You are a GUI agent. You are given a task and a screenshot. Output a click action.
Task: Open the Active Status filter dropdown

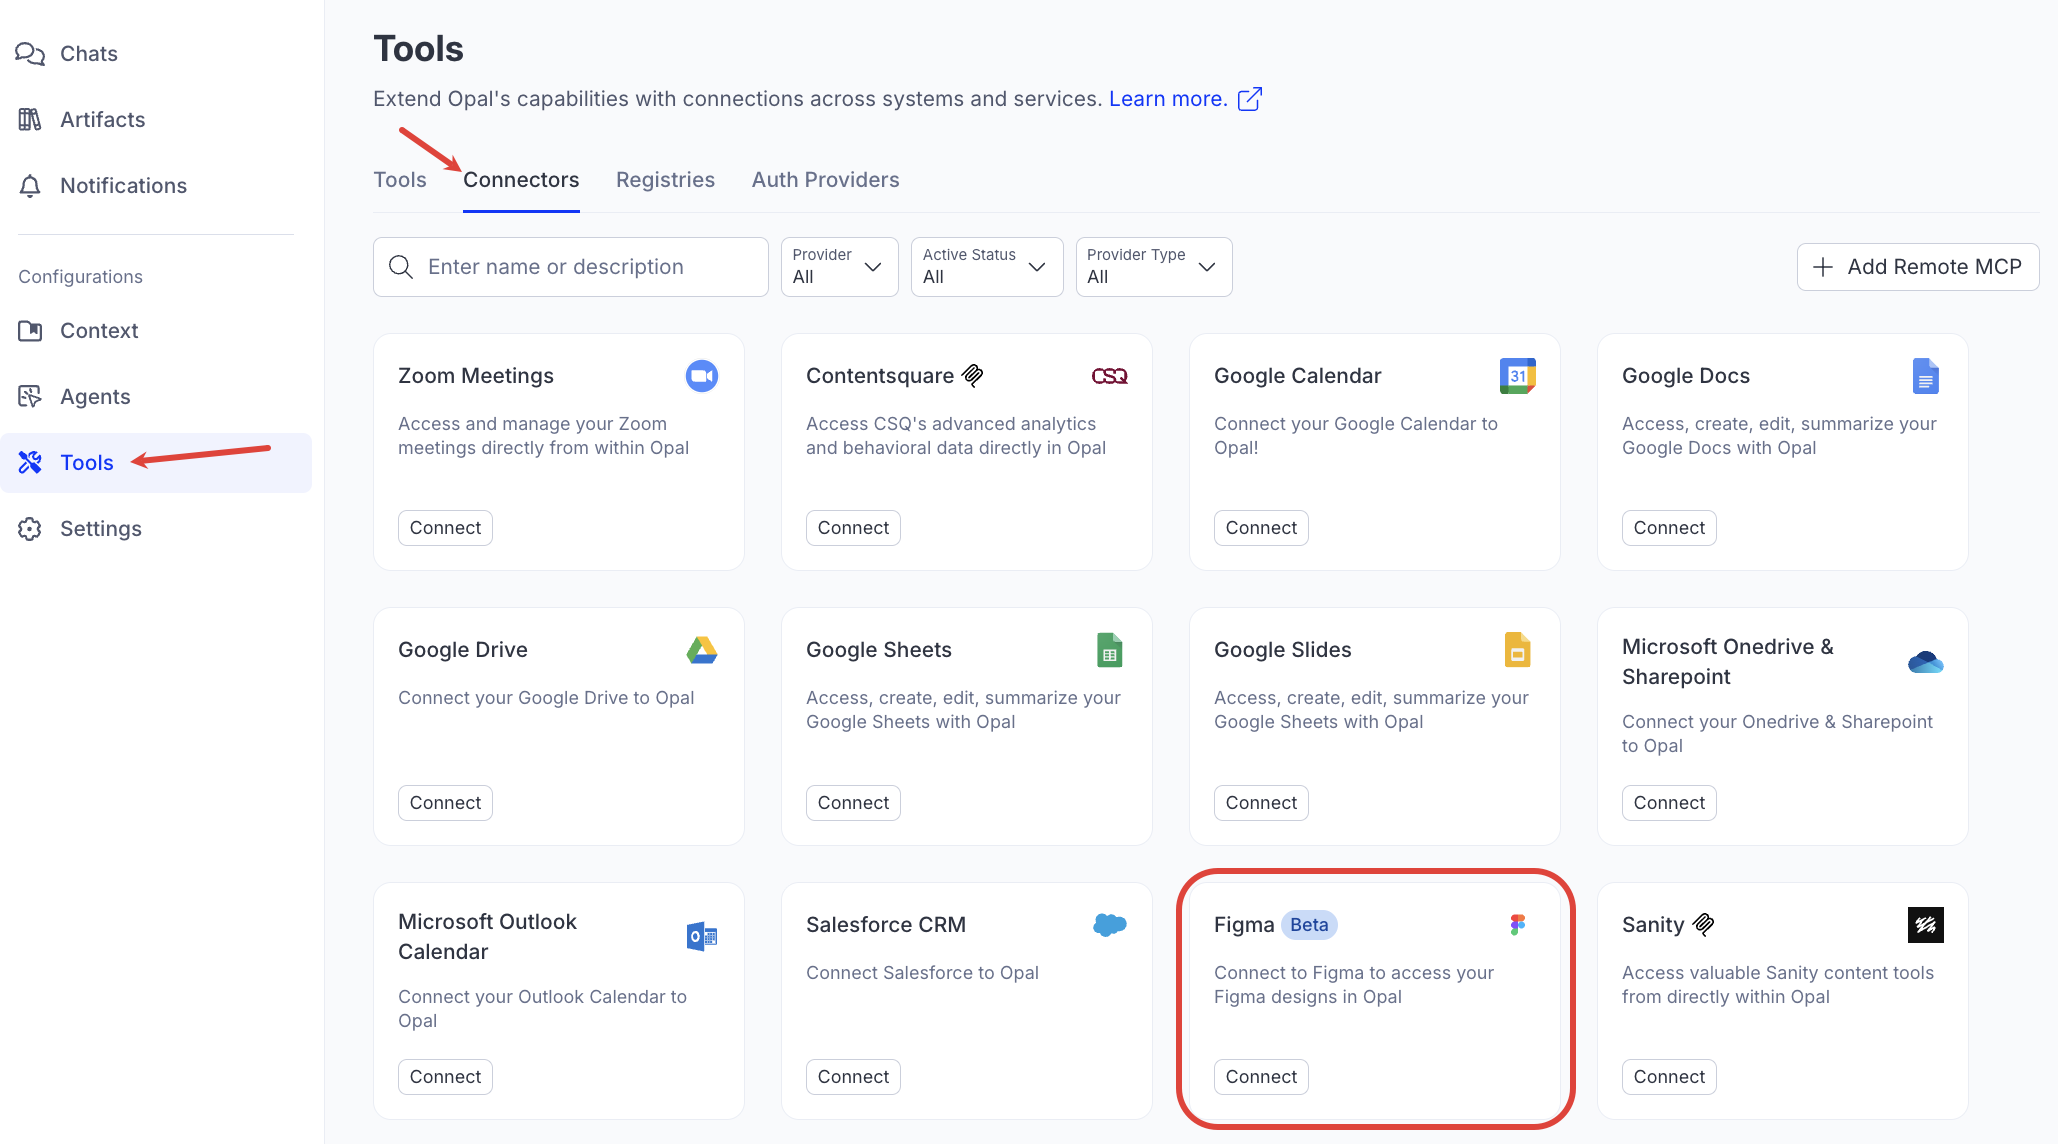[987, 267]
